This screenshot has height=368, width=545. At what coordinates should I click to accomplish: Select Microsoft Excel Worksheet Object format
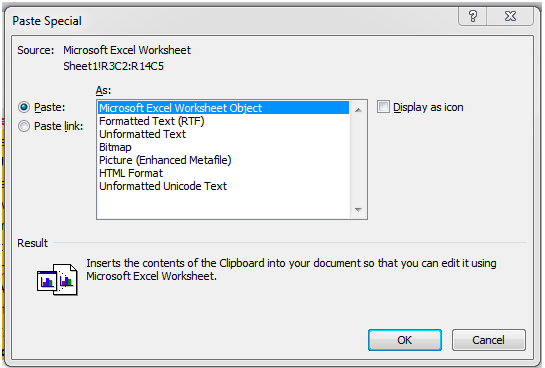(x=223, y=108)
